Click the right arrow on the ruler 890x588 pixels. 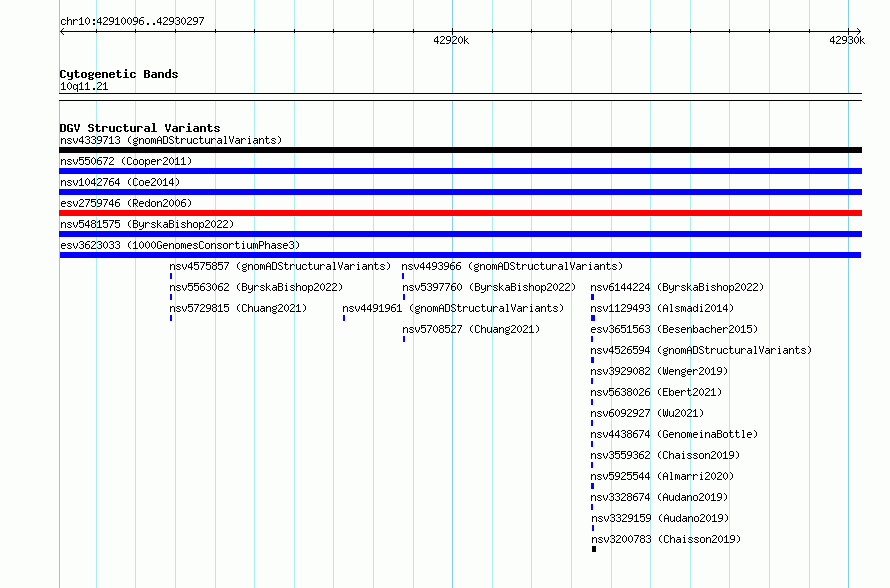858,31
